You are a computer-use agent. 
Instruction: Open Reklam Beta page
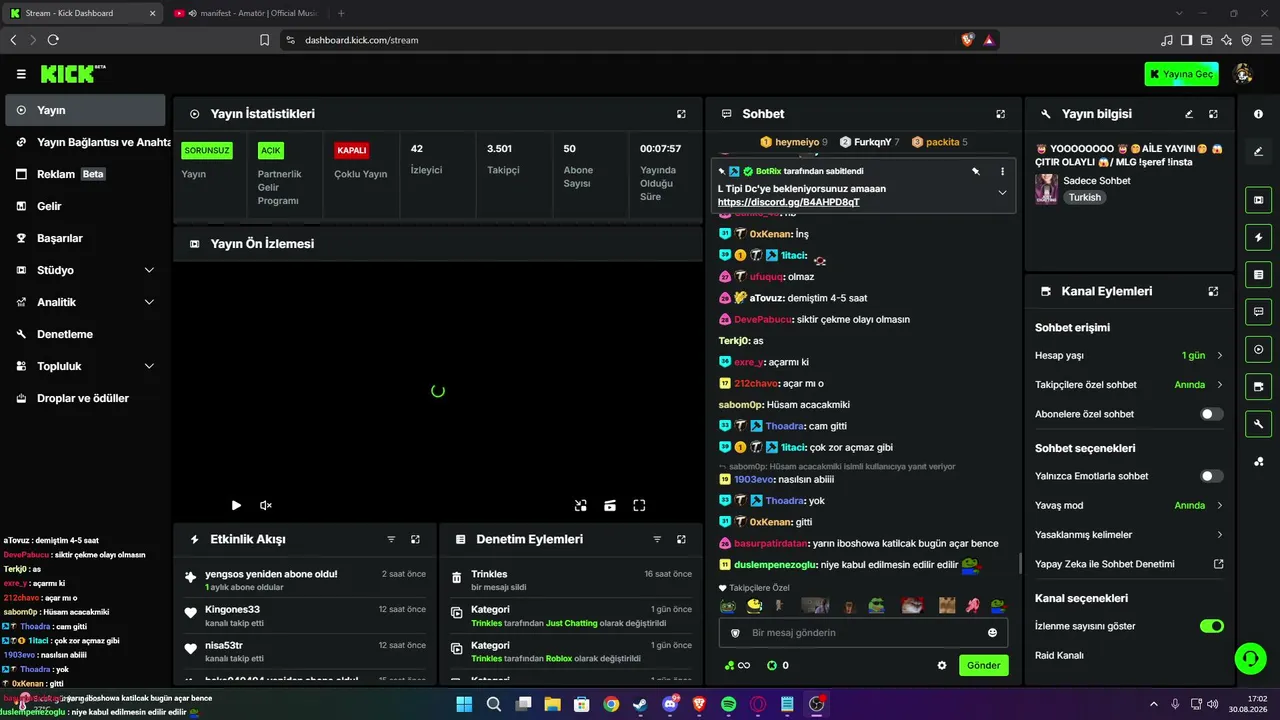[85, 174]
